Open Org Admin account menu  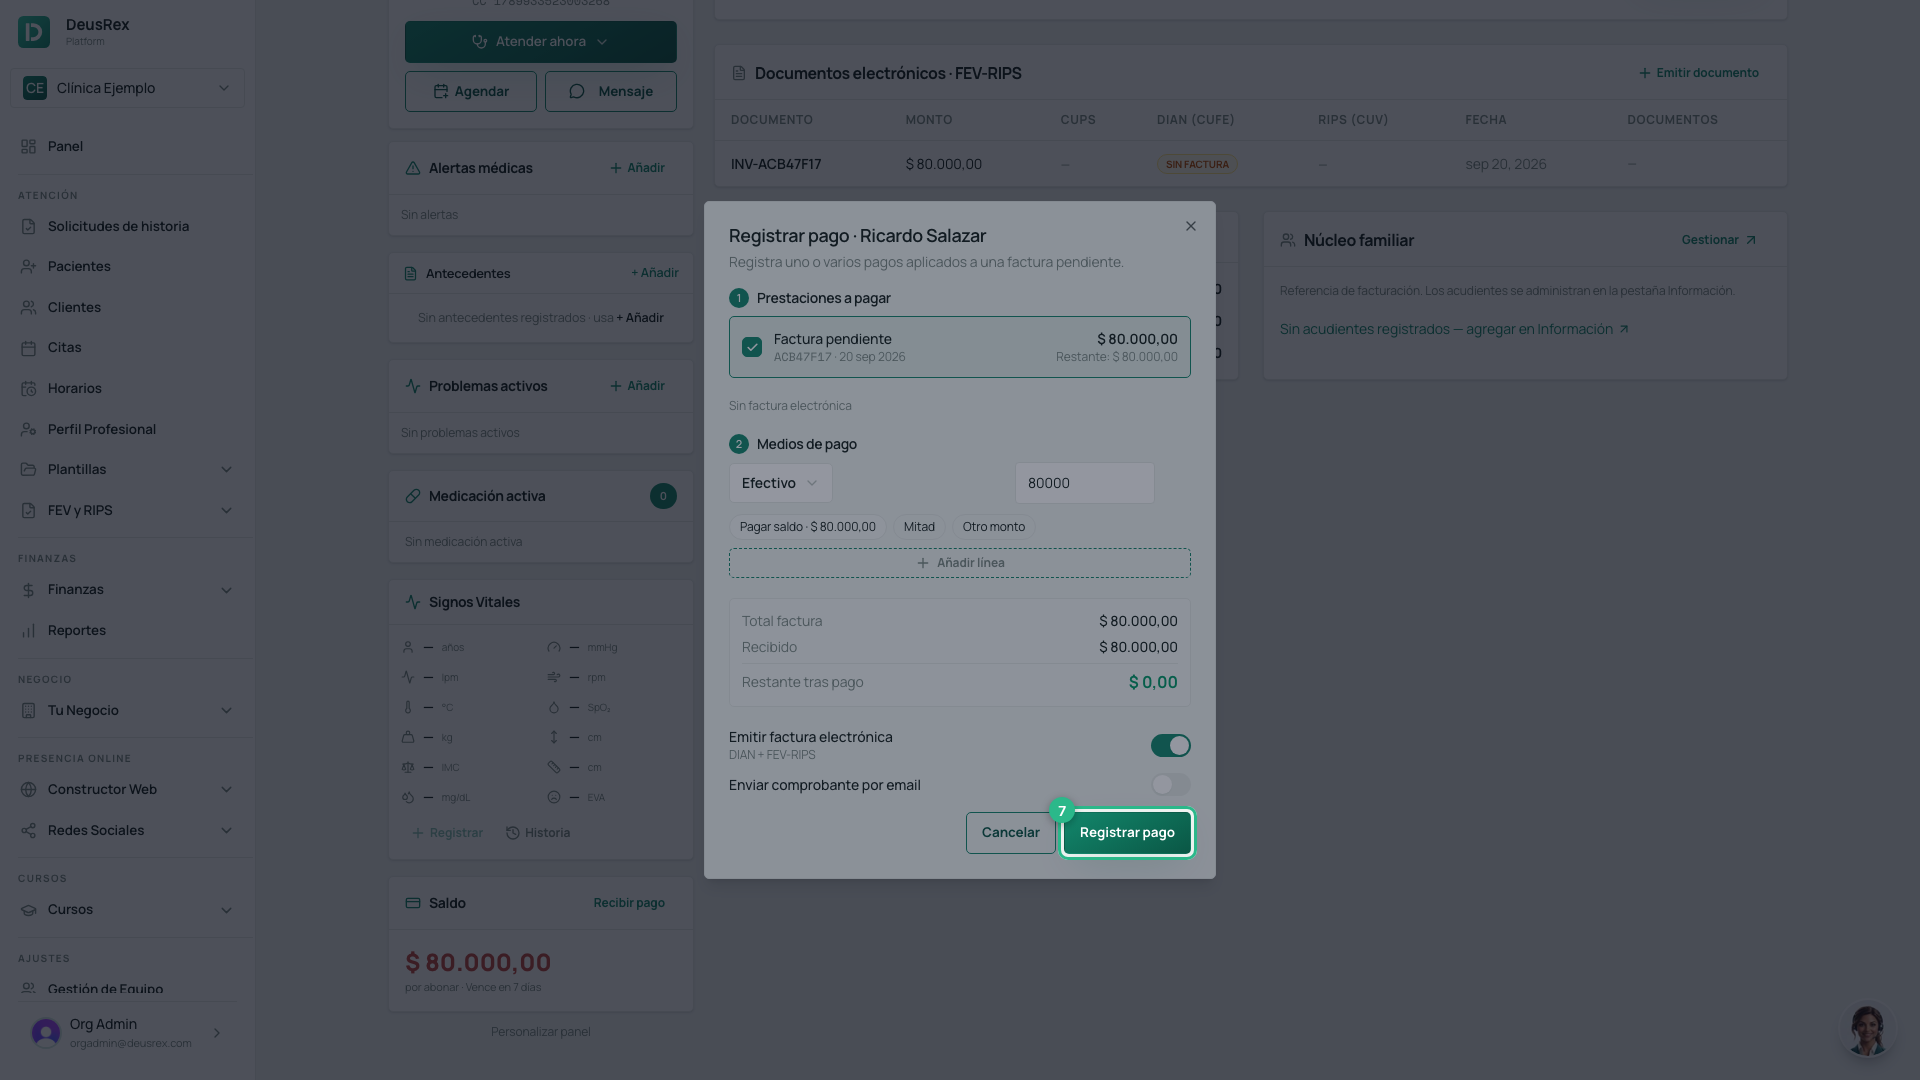coord(127,1033)
